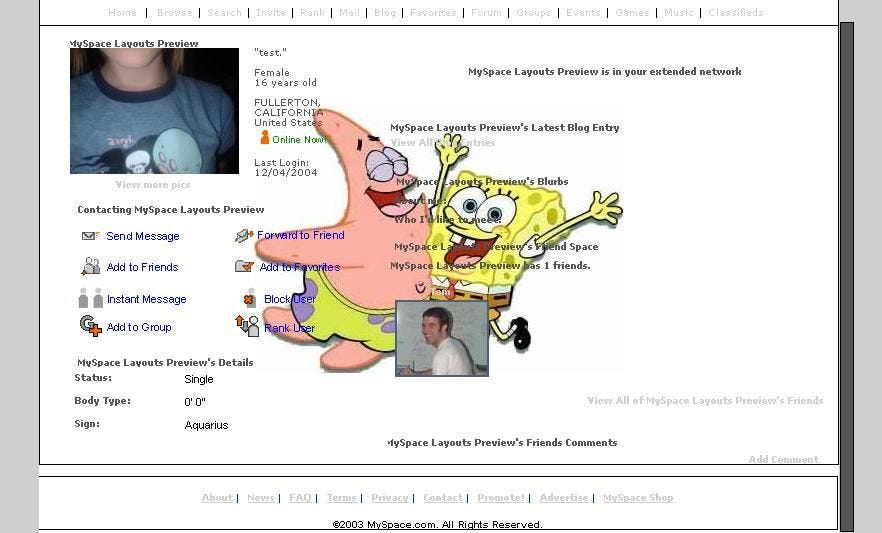Go to Blog in navigation bar
The height and width of the screenshot is (533, 882).
pos(385,12)
